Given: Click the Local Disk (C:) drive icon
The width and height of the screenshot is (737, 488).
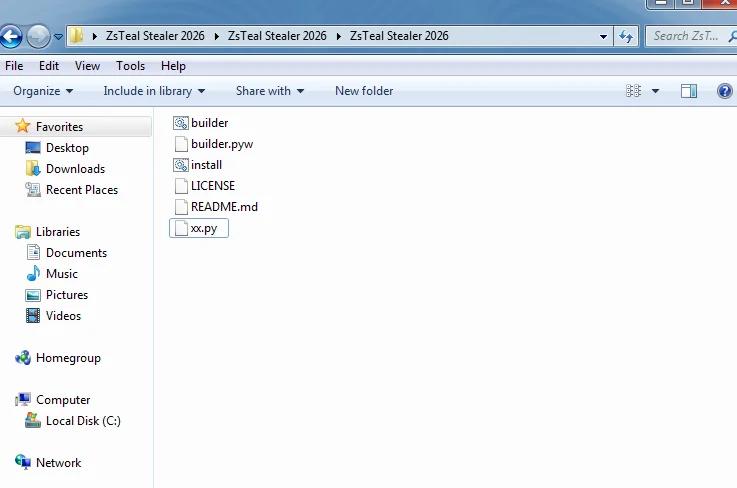Looking at the screenshot, I should (x=32, y=421).
